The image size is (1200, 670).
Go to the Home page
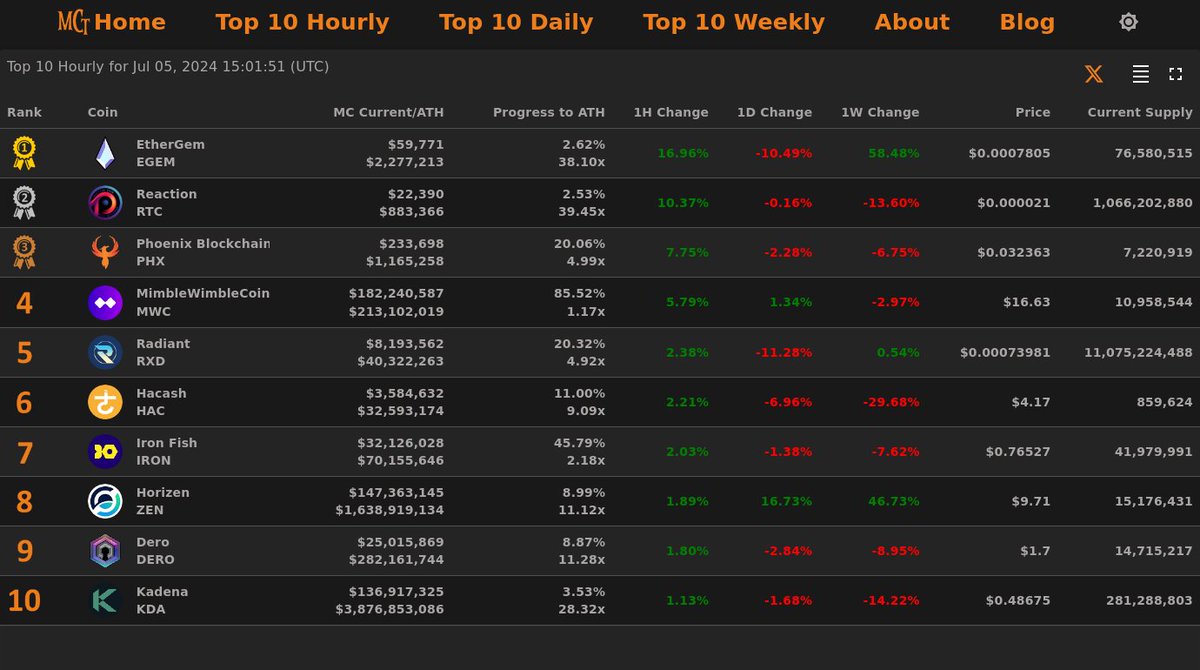(x=130, y=22)
